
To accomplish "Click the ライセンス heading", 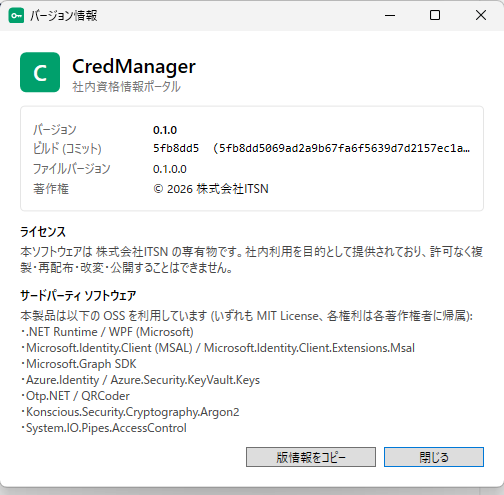I will [x=43, y=232].
